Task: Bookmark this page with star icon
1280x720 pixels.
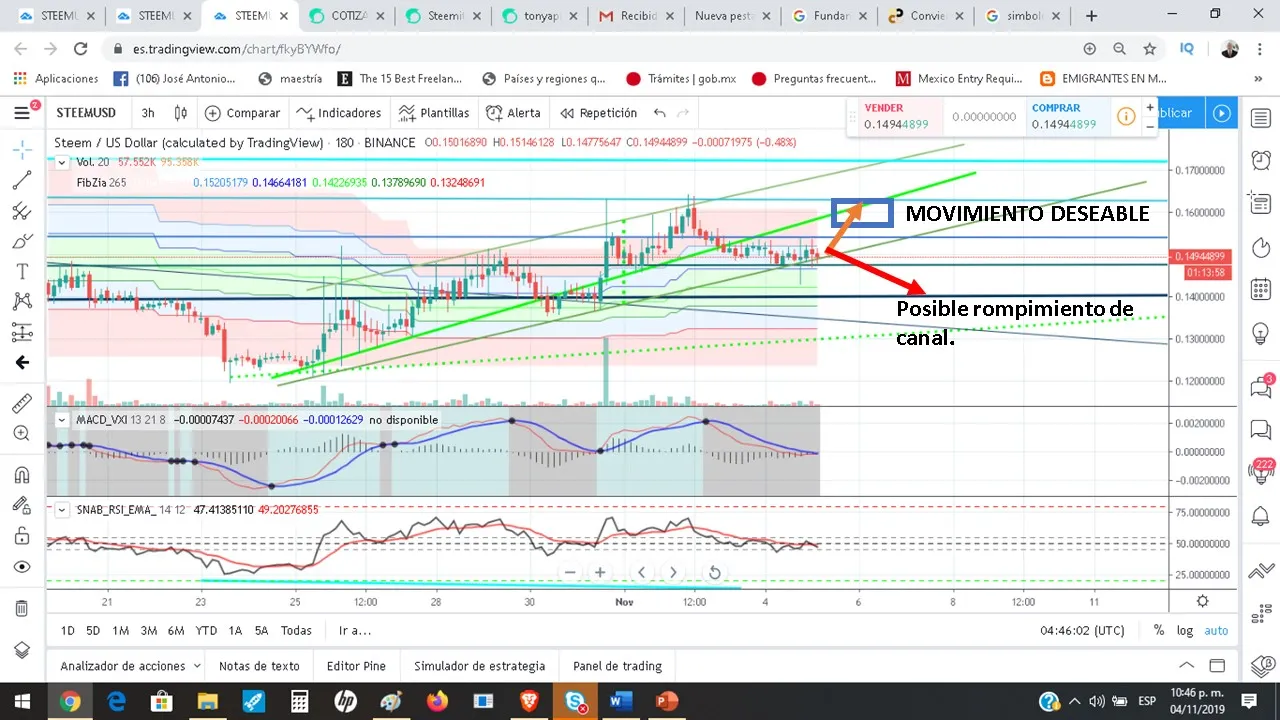Action: click(x=1150, y=49)
